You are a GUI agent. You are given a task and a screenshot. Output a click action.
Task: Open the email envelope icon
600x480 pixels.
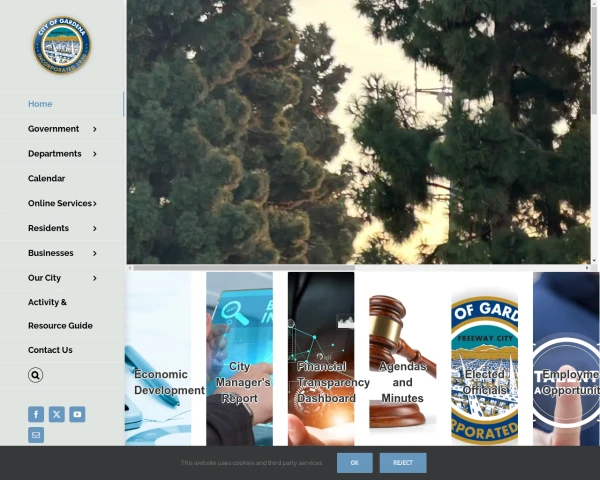point(36,435)
